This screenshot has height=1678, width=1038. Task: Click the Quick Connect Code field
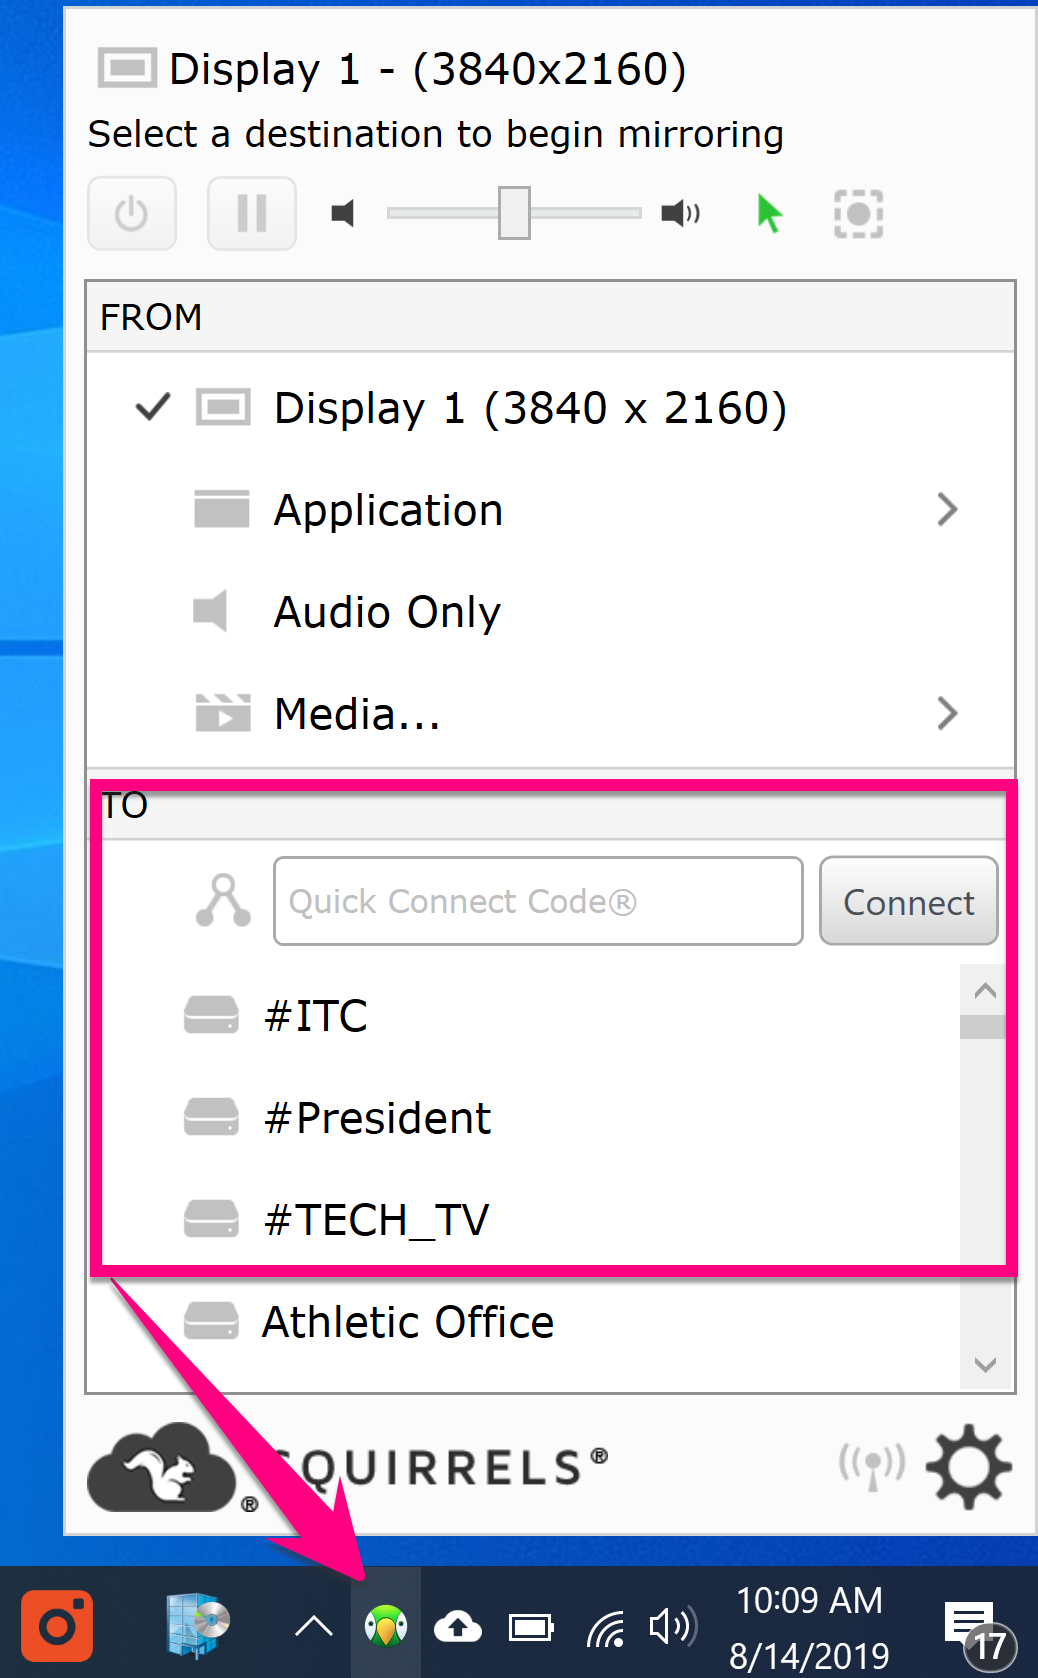coord(537,901)
